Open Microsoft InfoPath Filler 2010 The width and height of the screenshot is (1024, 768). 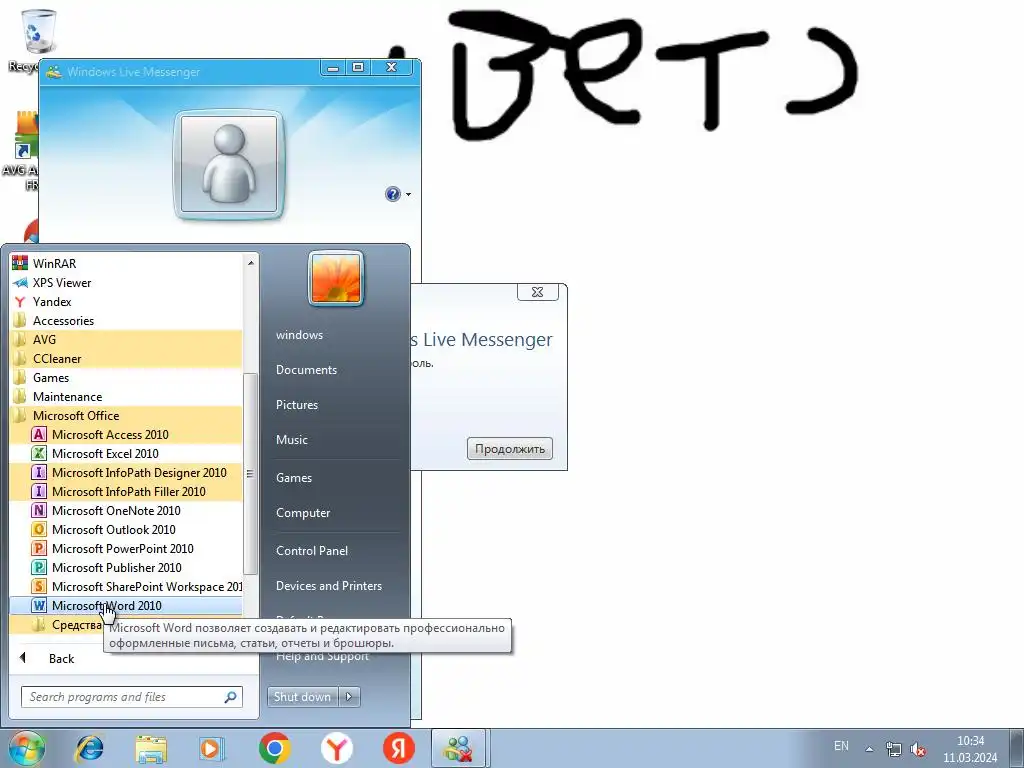[x=125, y=491]
